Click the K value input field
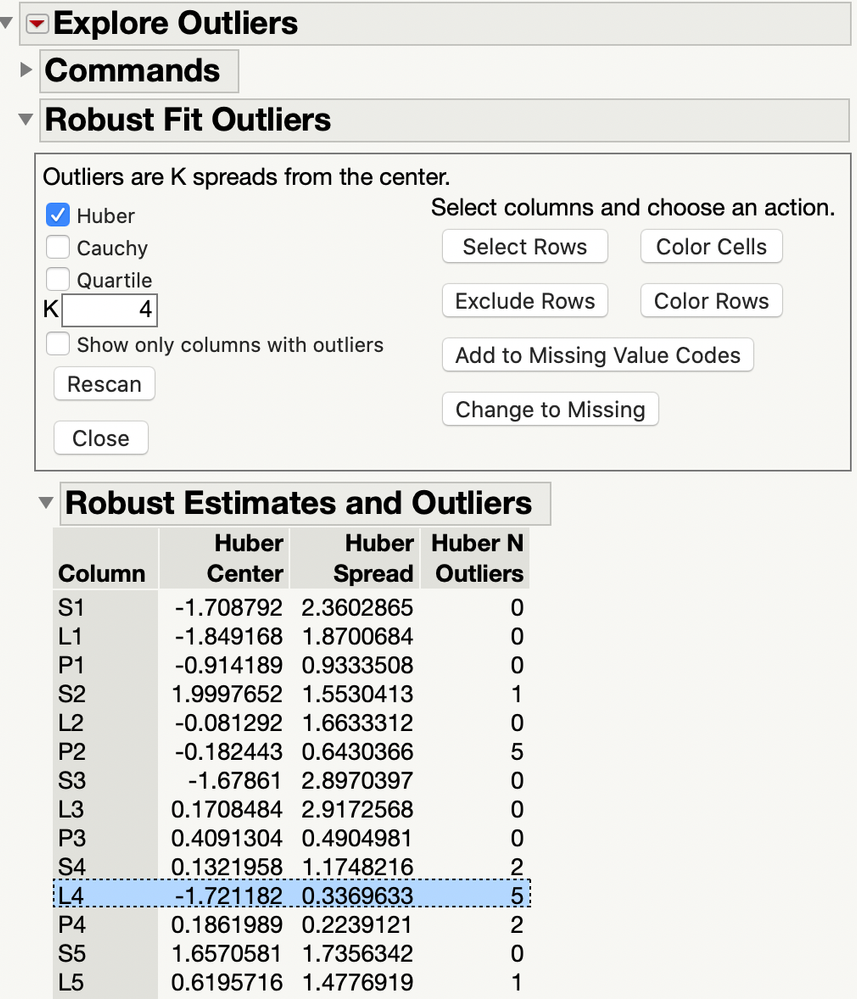Screen dimensions: 857x999 tap(109, 310)
